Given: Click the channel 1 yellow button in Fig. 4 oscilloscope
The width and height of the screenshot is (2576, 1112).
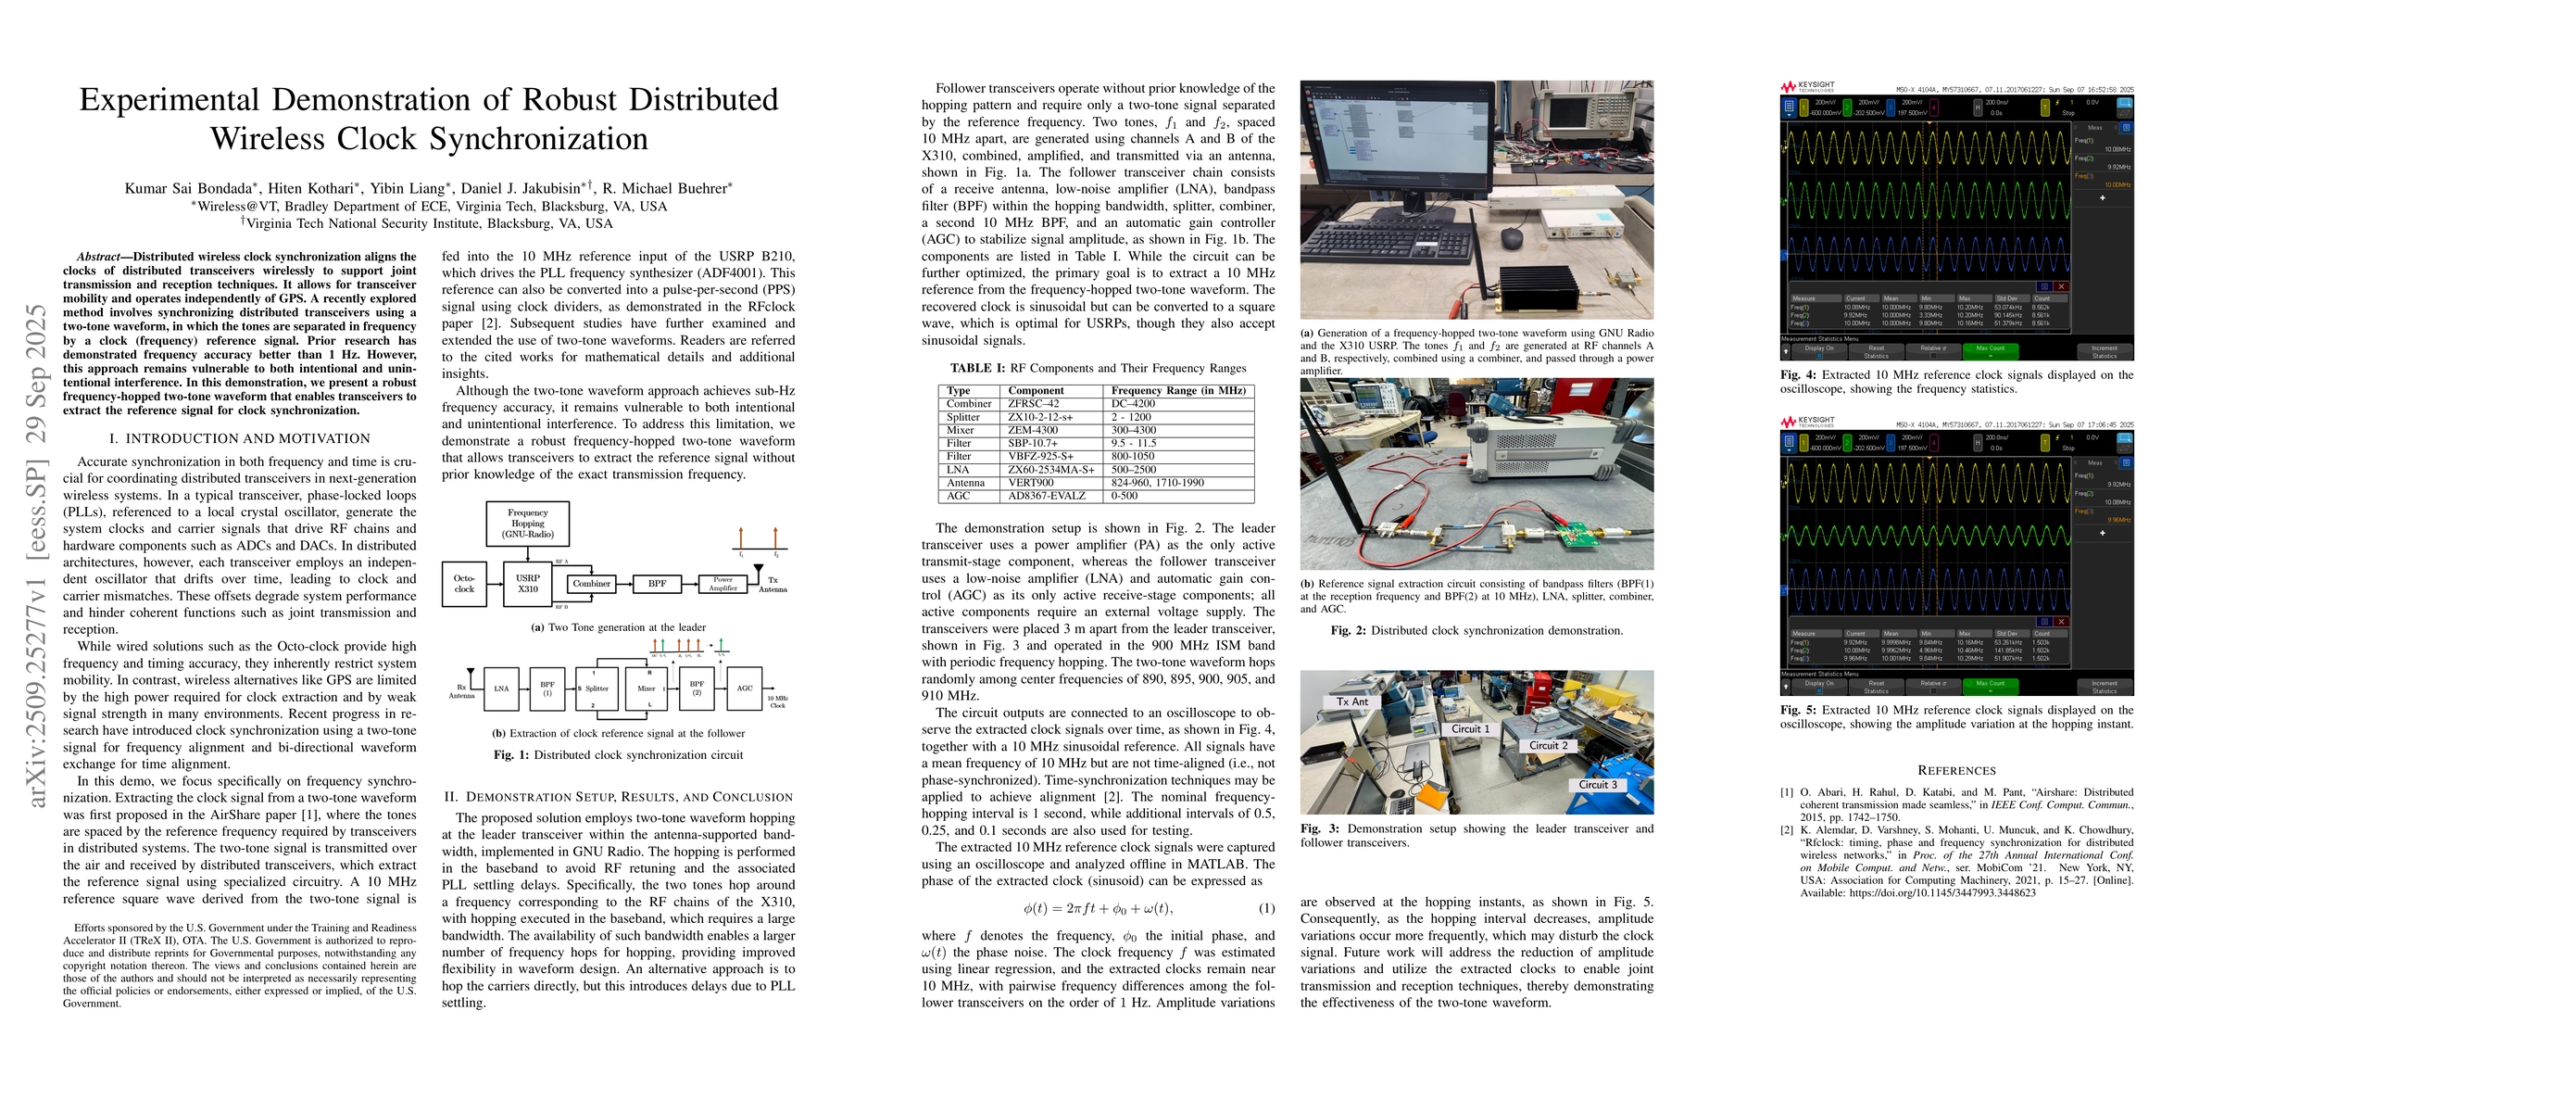Looking at the screenshot, I should pyautogui.click(x=1804, y=108).
